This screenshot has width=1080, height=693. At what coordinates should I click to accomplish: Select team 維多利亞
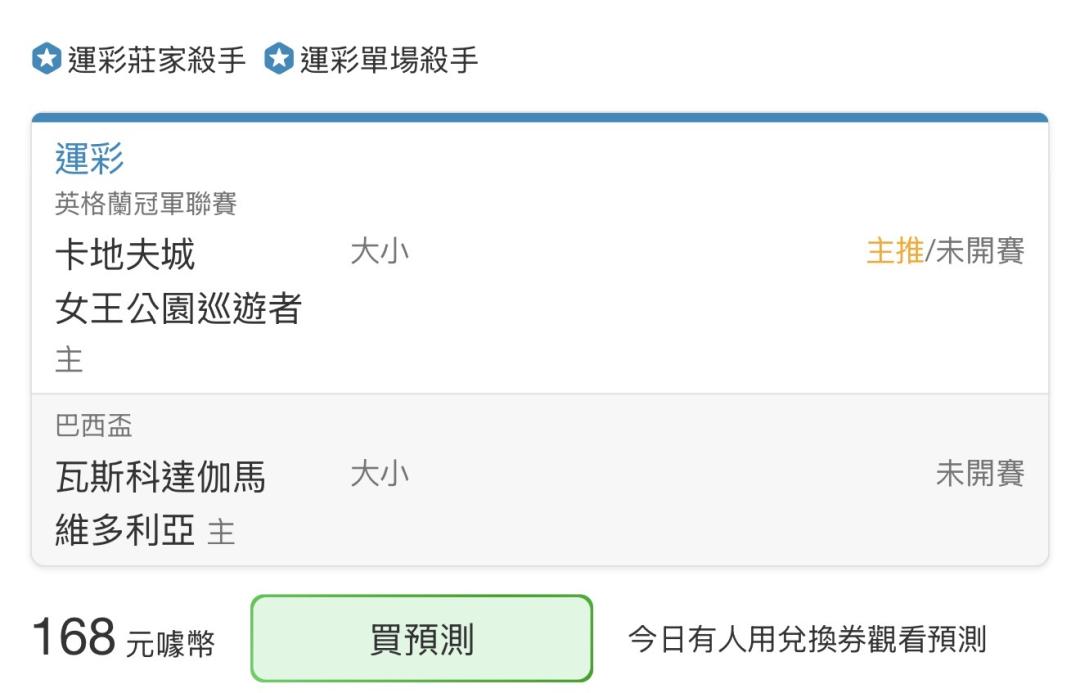coord(125,530)
